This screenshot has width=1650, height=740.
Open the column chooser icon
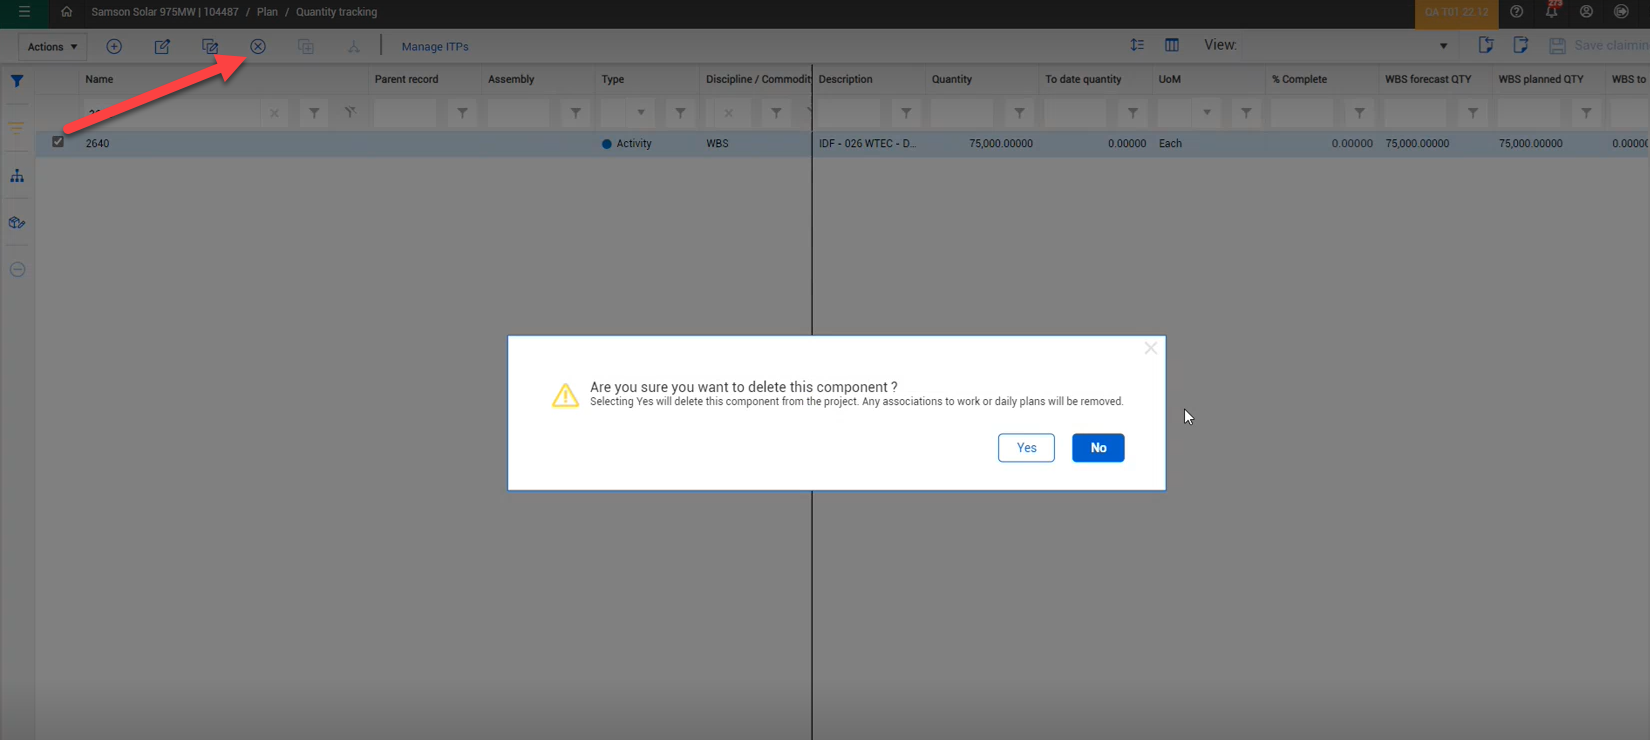(x=1172, y=45)
